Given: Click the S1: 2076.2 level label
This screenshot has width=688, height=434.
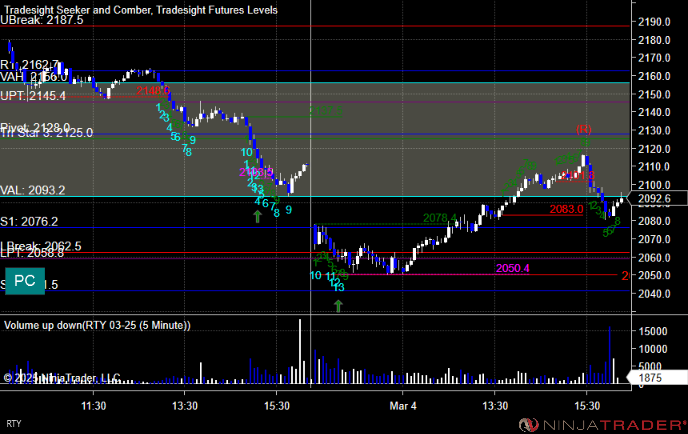Looking at the screenshot, I should pyautogui.click(x=29, y=221).
